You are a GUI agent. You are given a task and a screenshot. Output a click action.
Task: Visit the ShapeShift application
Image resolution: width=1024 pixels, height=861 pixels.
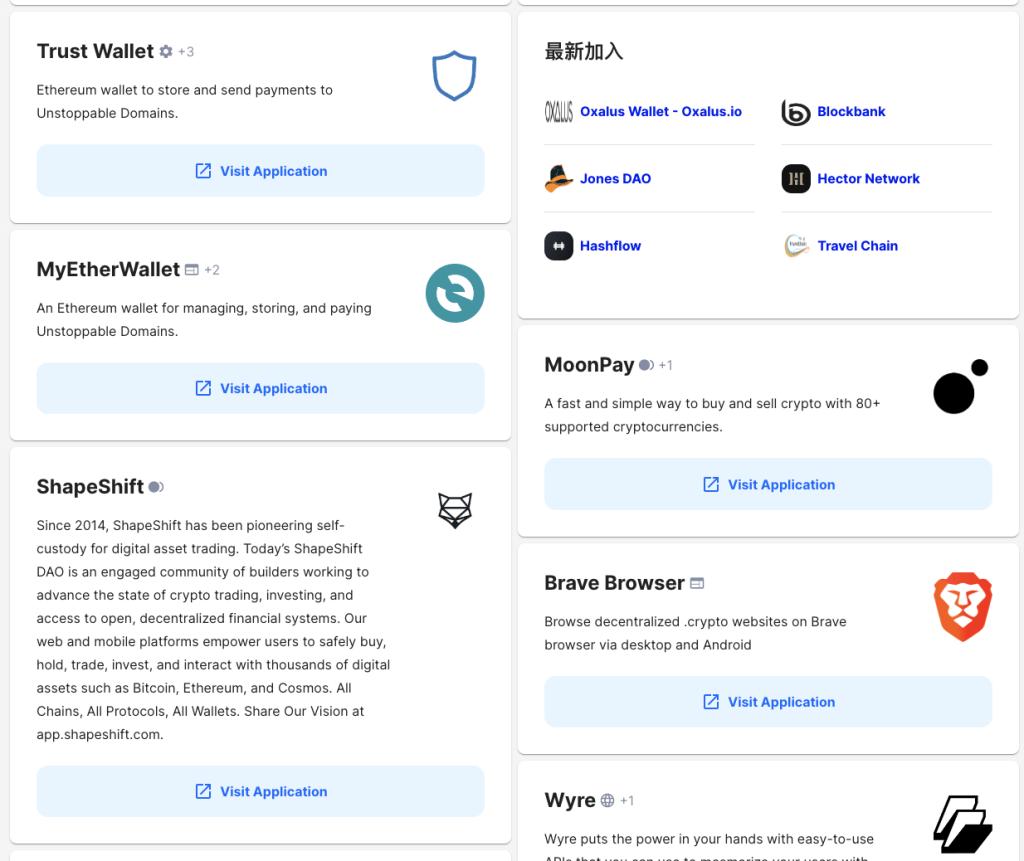tap(261, 792)
